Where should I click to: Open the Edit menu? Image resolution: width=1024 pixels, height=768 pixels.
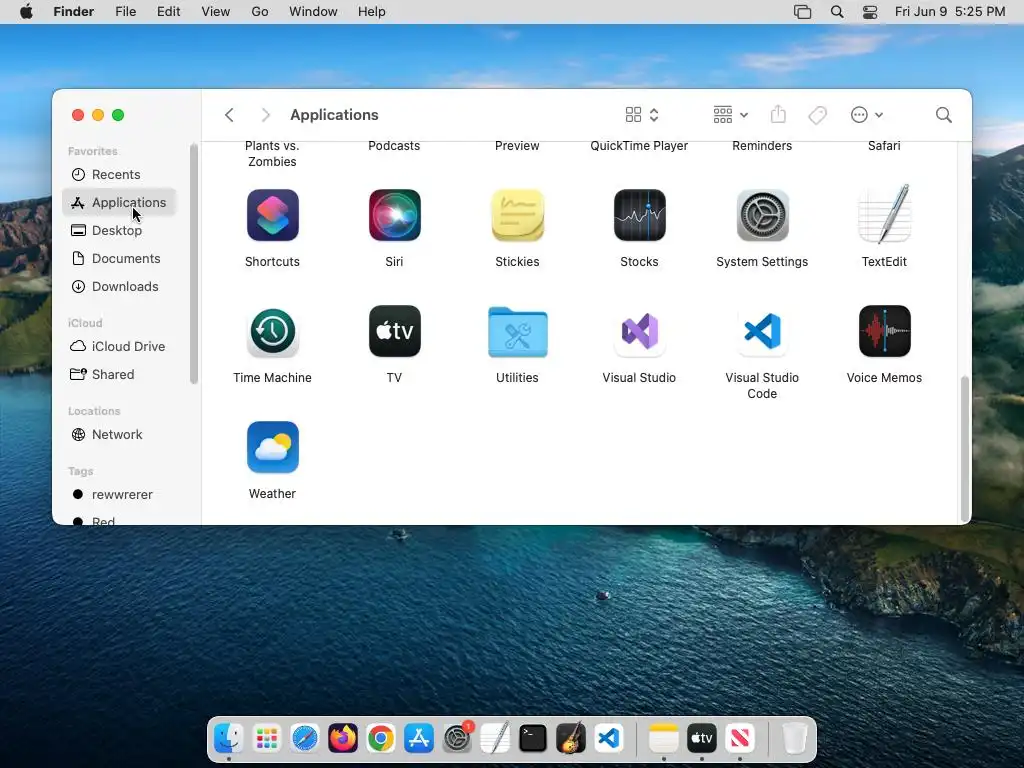[168, 12]
